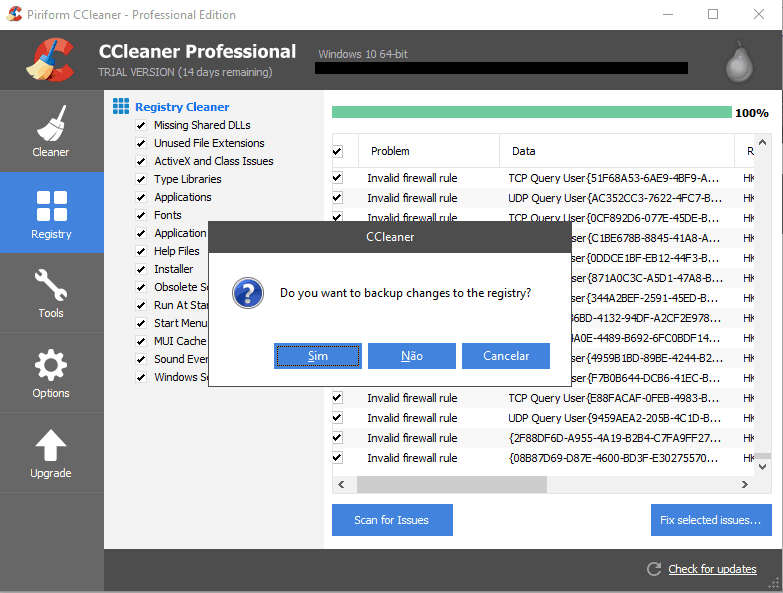Open the Cleaner section in sidebar
783x593 pixels.
click(51, 131)
